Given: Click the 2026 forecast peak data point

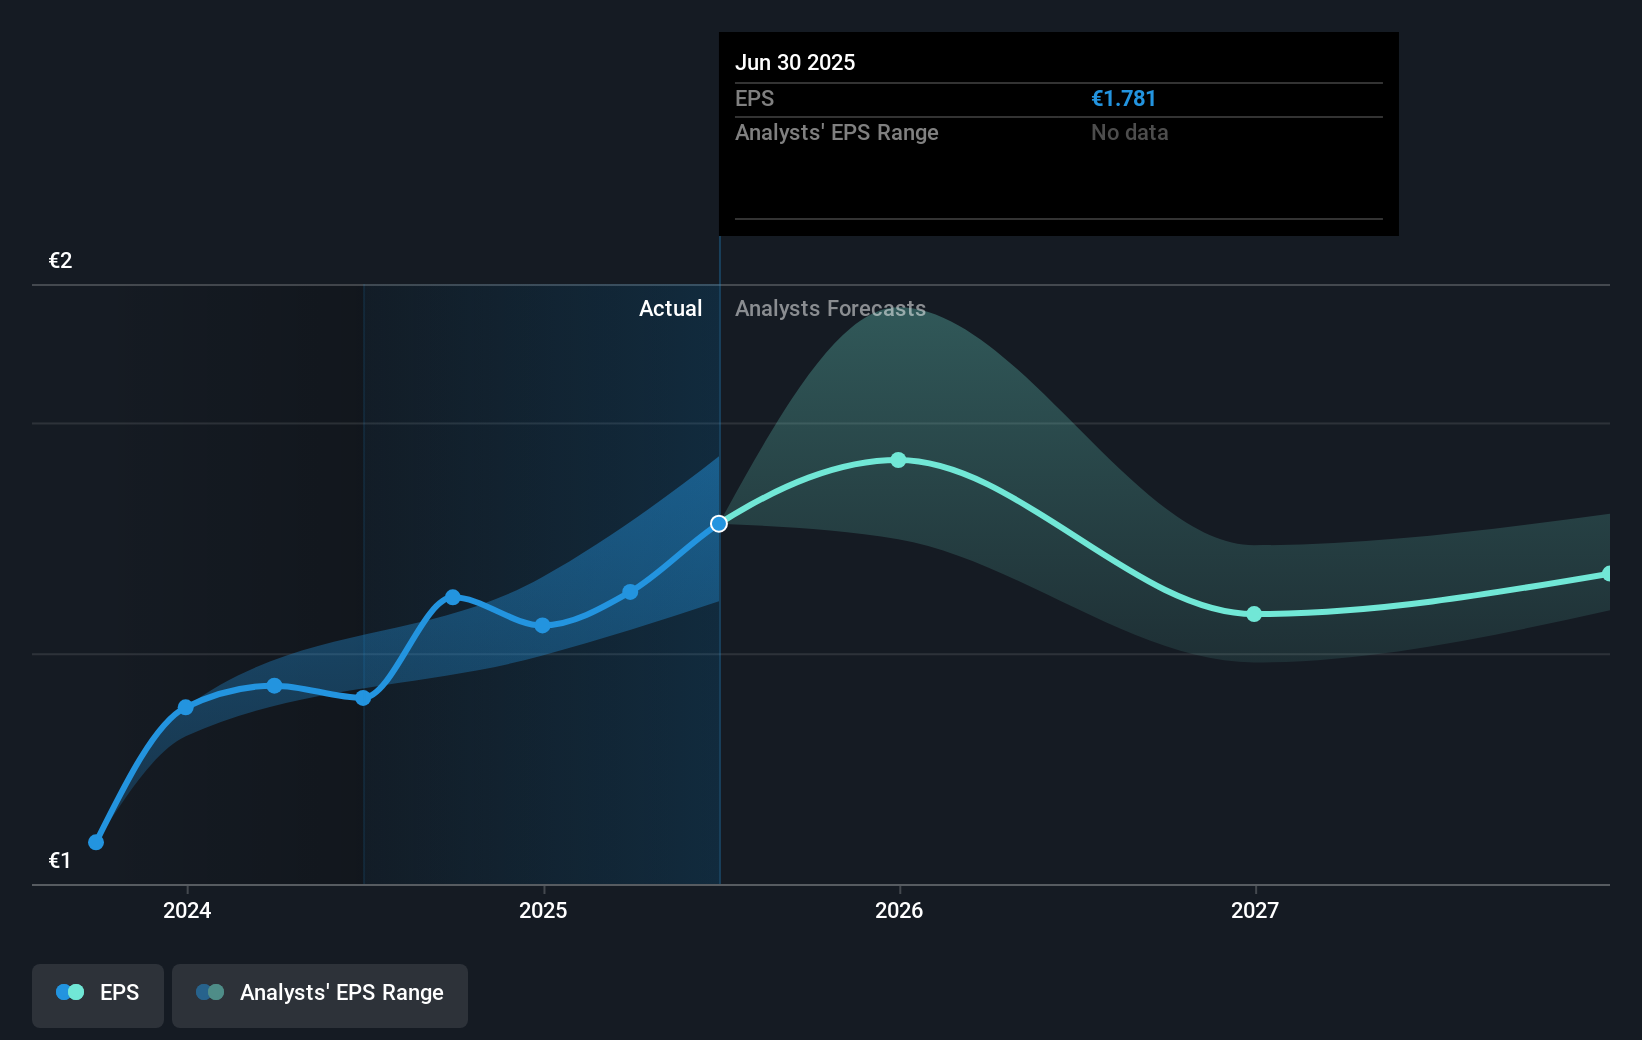Looking at the screenshot, I should [899, 460].
